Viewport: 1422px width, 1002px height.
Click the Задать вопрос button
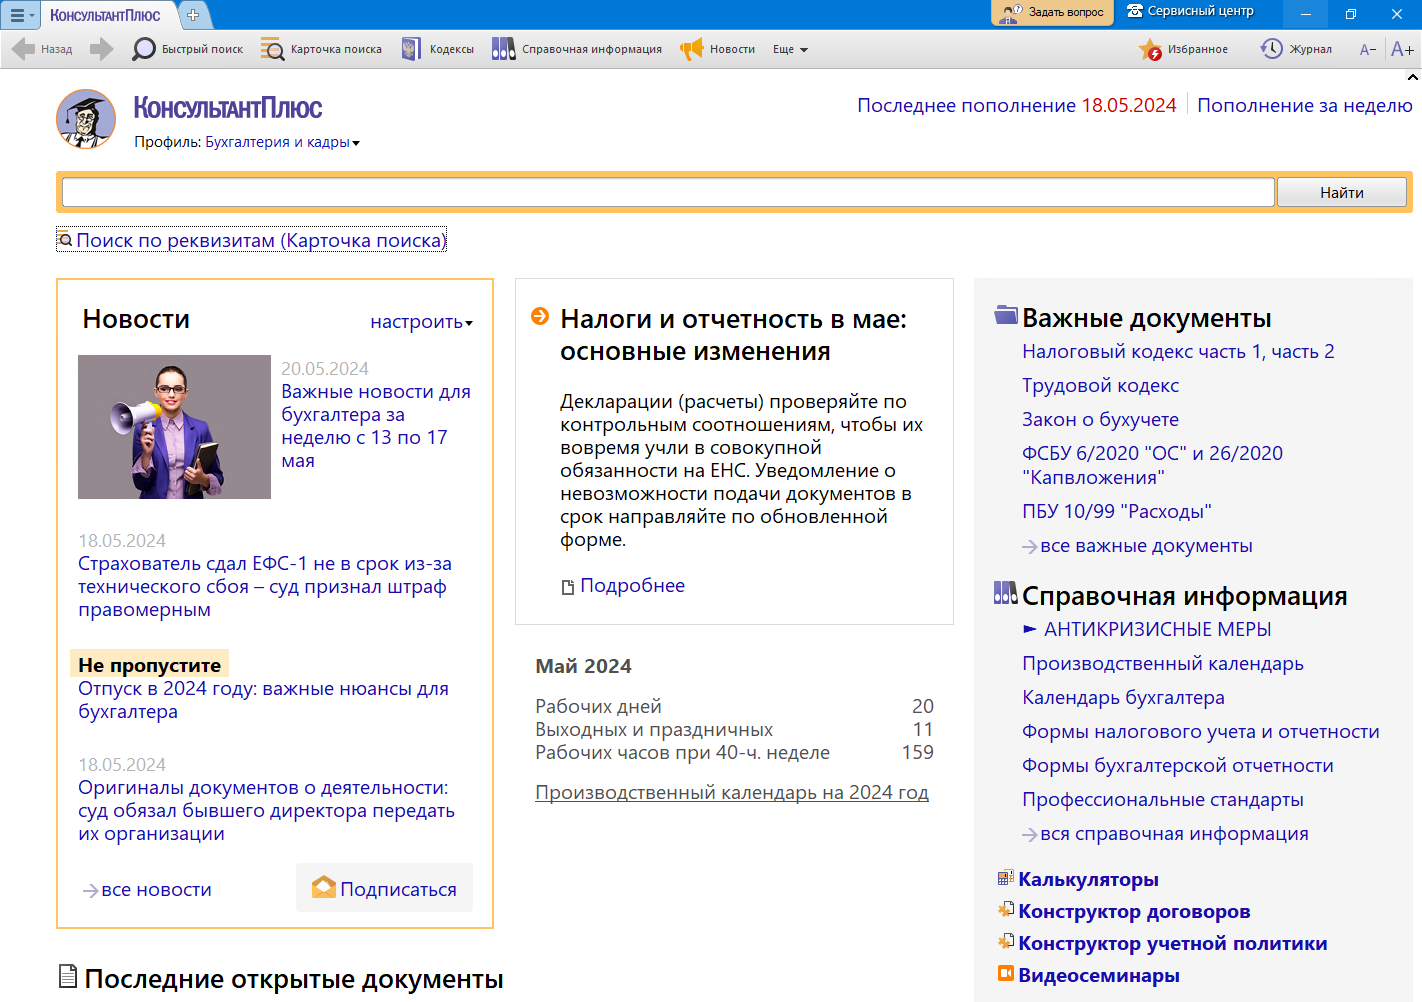point(1052,12)
